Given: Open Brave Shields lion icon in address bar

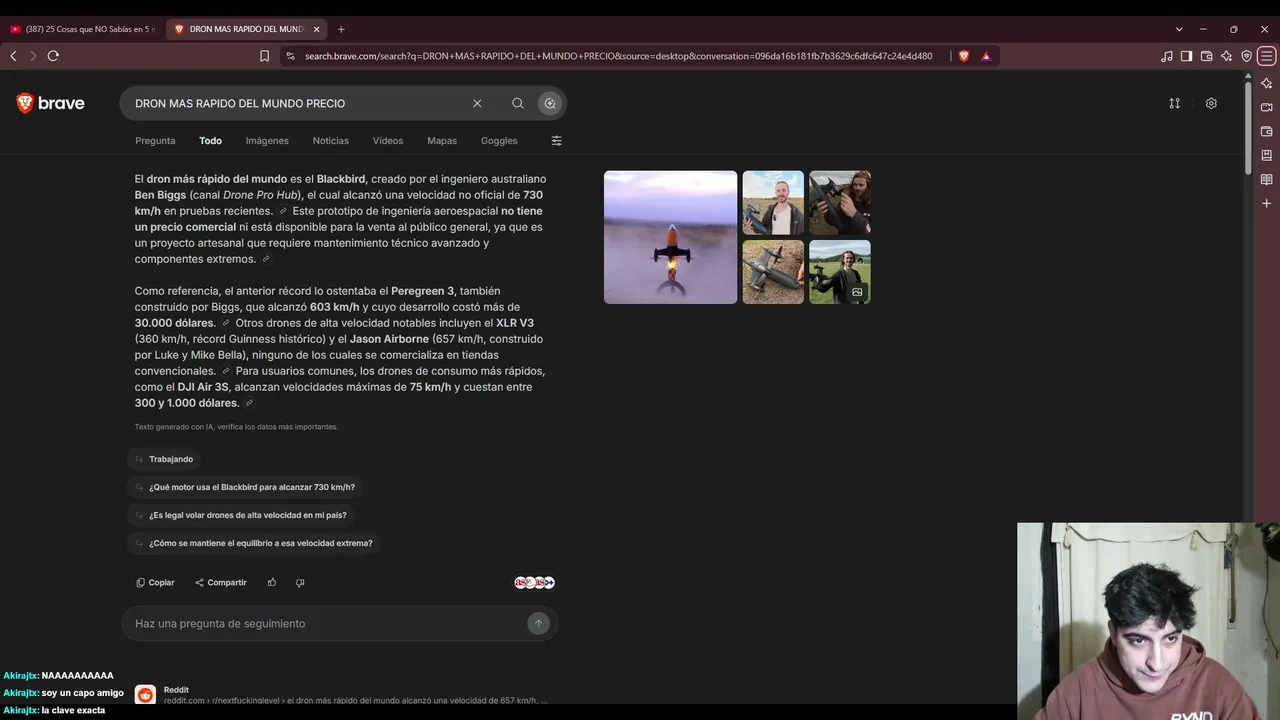Looking at the screenshot, I should [964, 56].
